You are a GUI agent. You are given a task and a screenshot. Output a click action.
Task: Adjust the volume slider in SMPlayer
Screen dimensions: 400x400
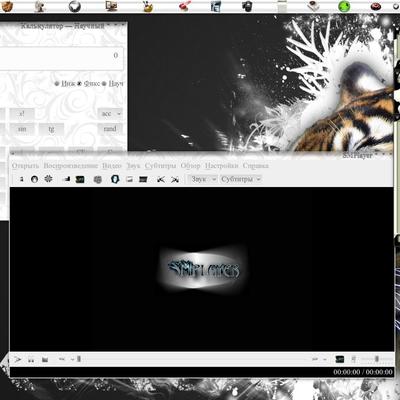click(377, 359)
